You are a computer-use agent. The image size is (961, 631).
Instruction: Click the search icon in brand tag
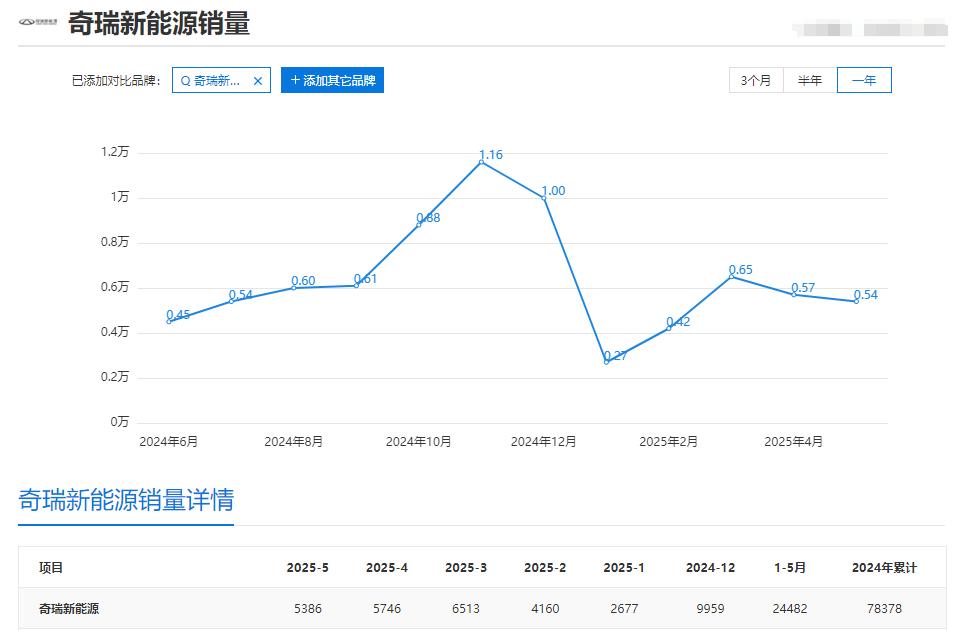[x=185, y=81]
